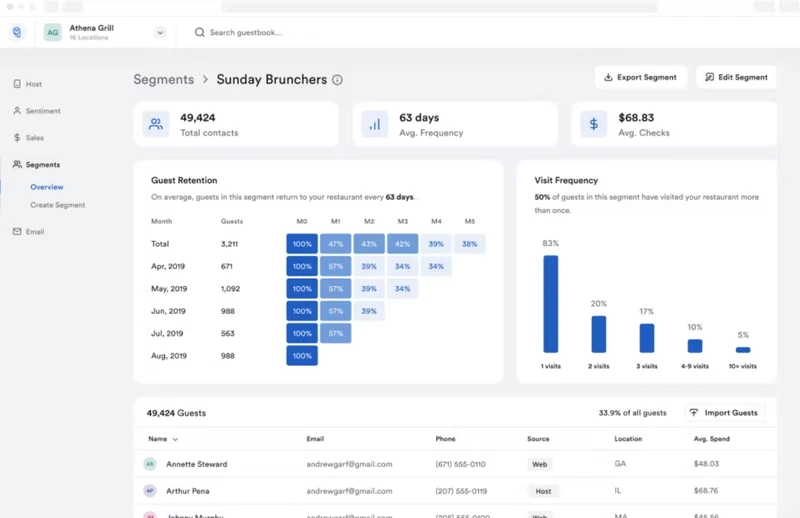This screenshot has height=518, width=800.
Task: Click Aug, 2019 M0 100% cell
Action: coord(302,356)
